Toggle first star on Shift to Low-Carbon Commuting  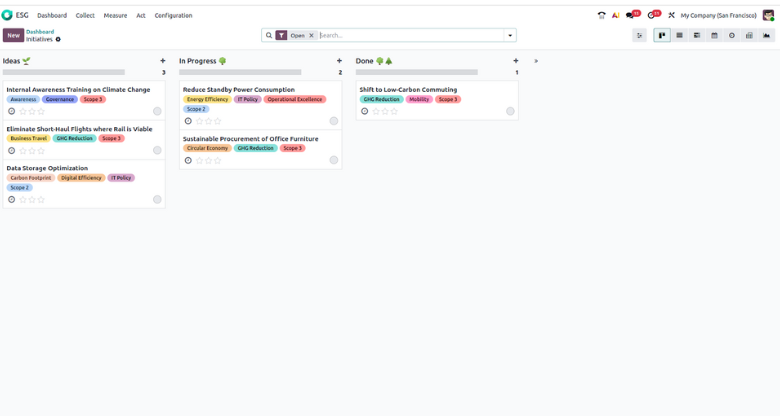click(376, 111)
